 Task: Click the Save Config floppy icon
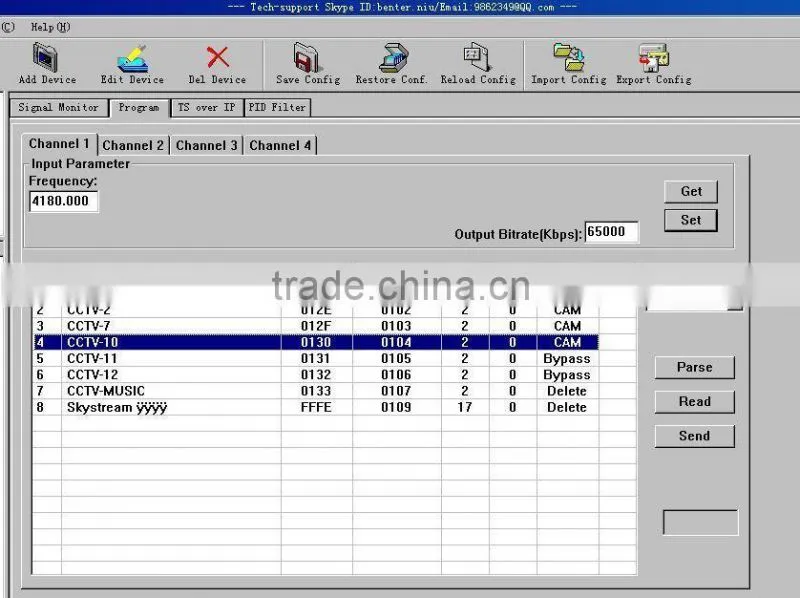click(x=307, y=57)
